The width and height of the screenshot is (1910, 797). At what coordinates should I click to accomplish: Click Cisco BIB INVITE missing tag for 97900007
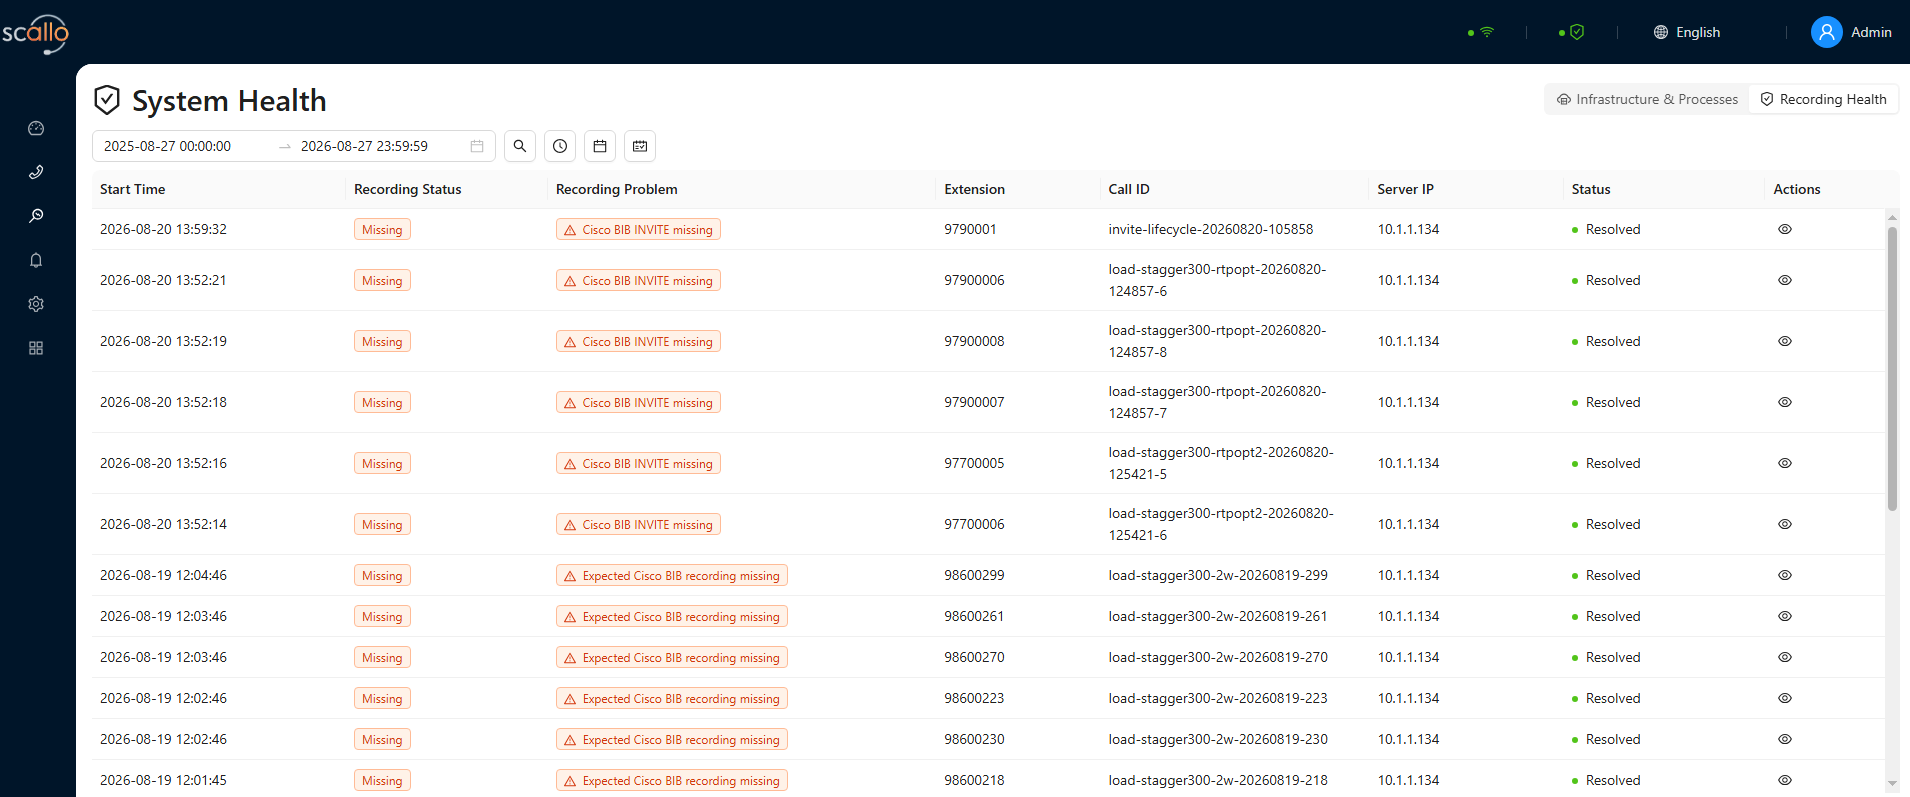coord(638,402)
